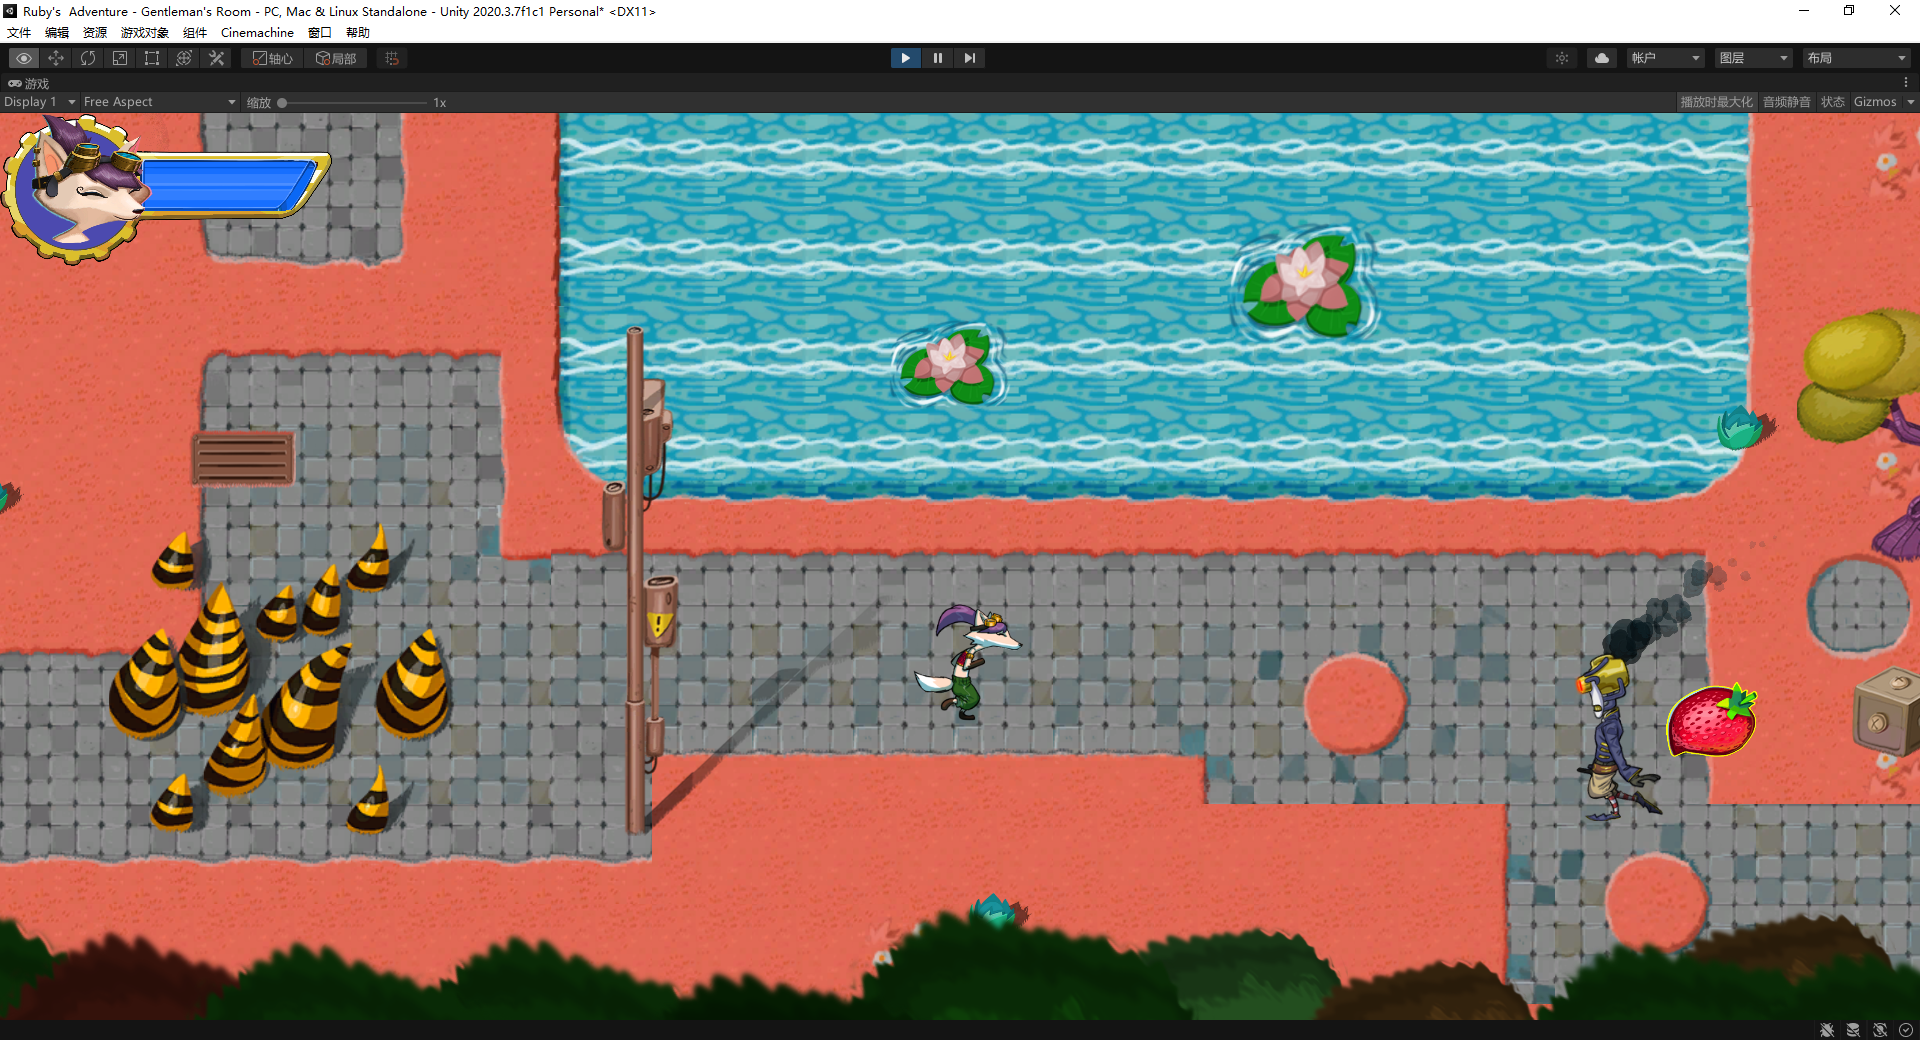Toggle the 局部 local/global handle button
Viewport: 1920px width, 1040px height.
click(x=336, y=58)
